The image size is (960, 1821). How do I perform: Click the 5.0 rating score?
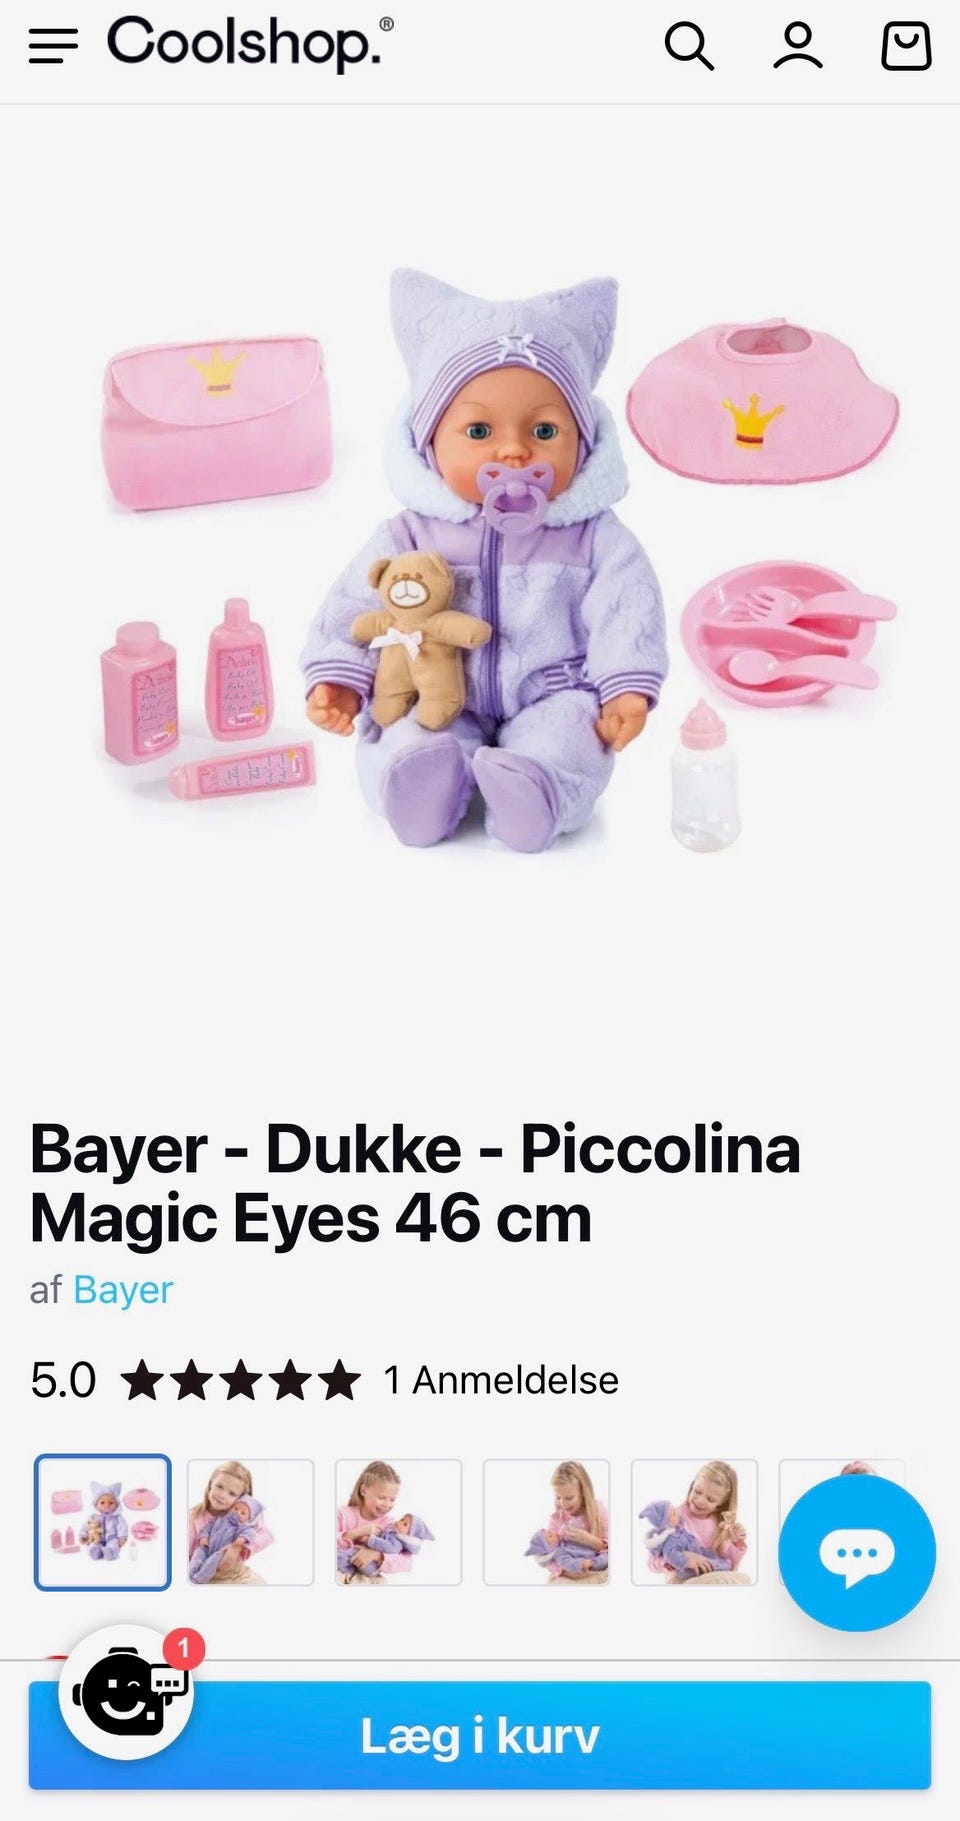click(x=63, y=1380)
